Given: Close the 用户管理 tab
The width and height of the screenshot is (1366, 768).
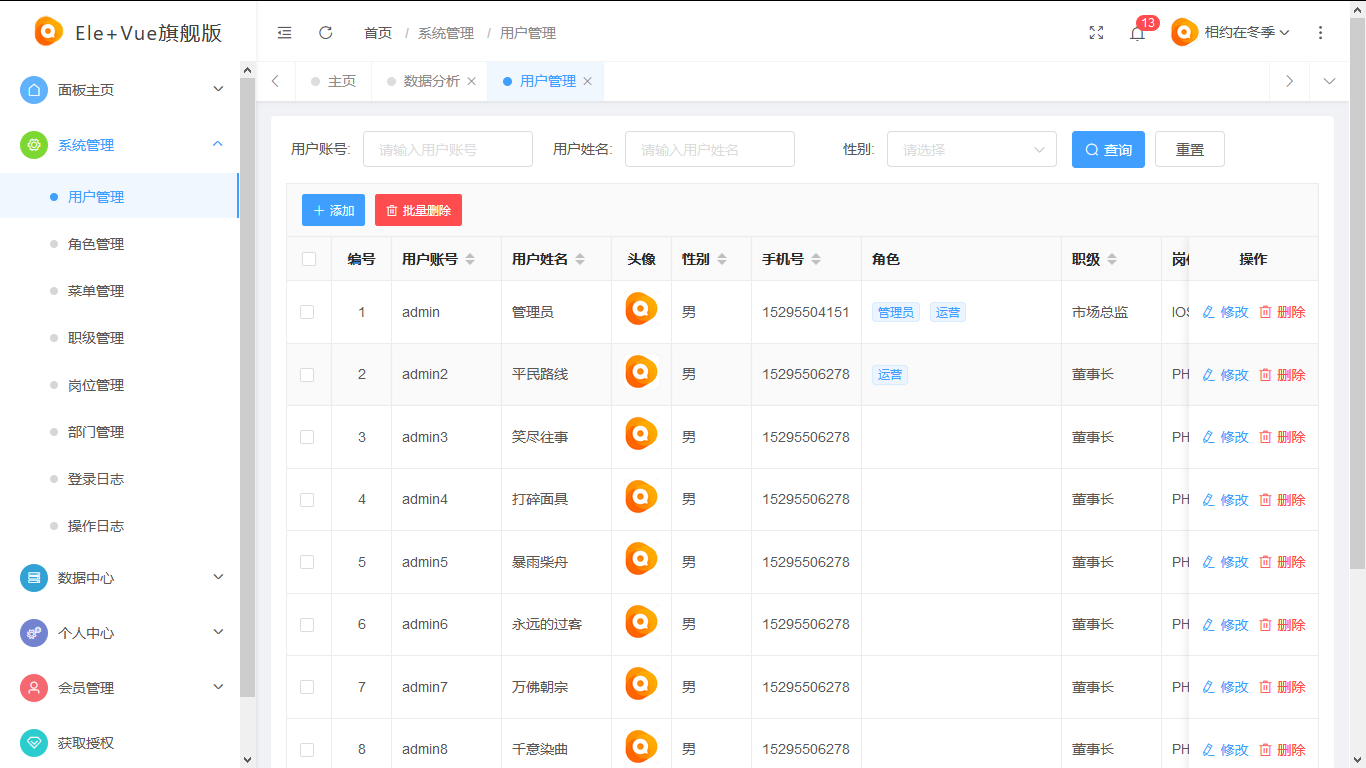Looking at the screenshot, I should point(588,81).
